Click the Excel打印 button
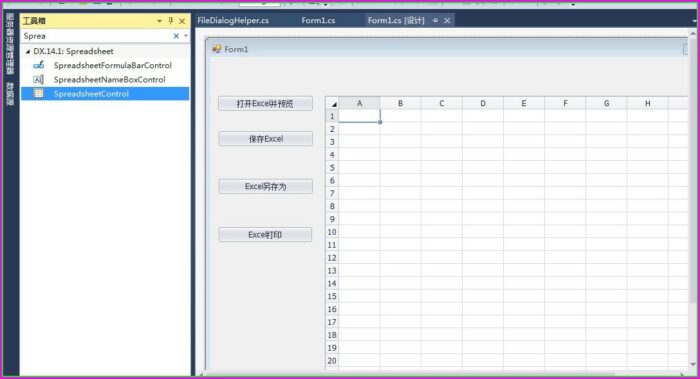This screenshot has height=379, width=700. point(265,235)
